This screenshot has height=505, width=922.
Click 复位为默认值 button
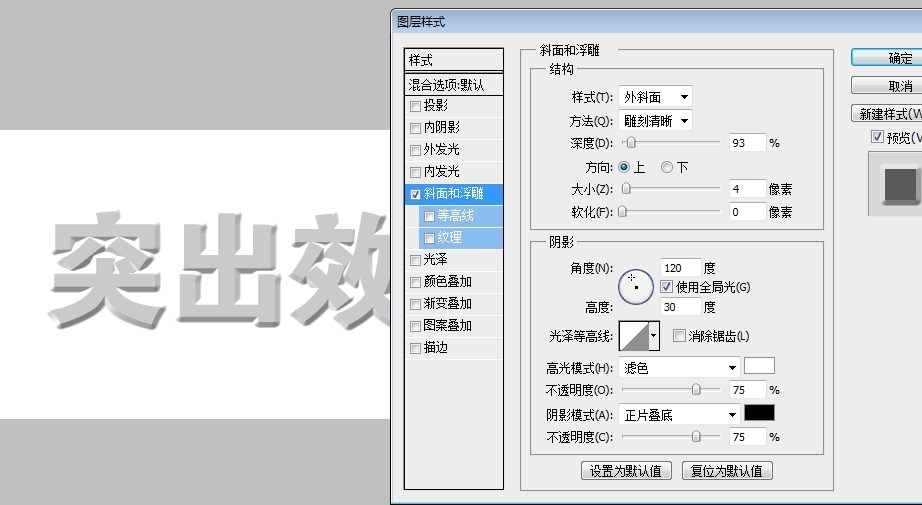[727, 471]
